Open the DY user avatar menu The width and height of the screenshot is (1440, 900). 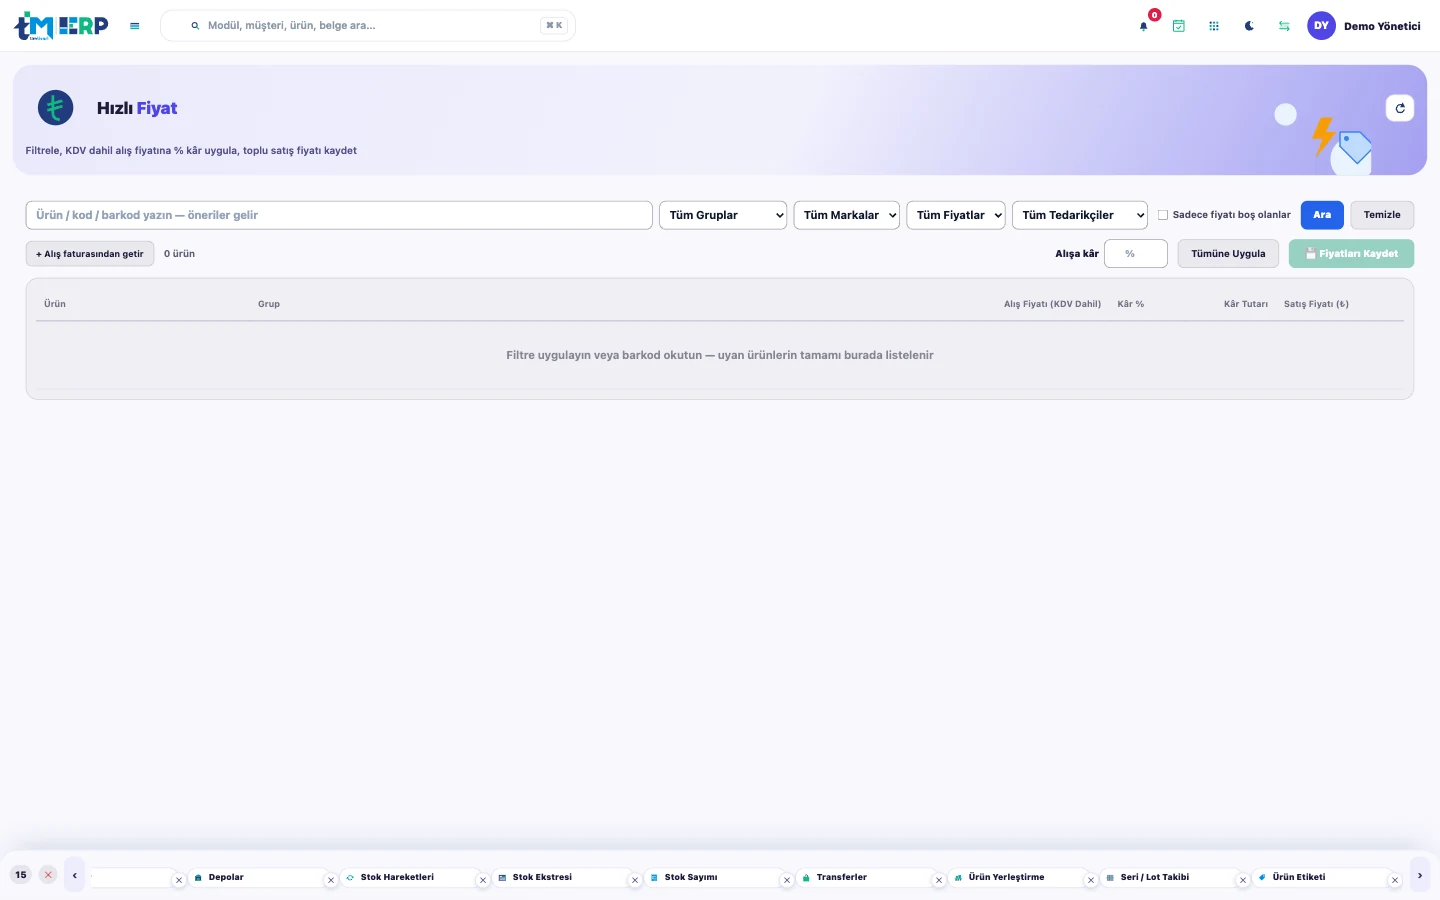coord(1321,26)
